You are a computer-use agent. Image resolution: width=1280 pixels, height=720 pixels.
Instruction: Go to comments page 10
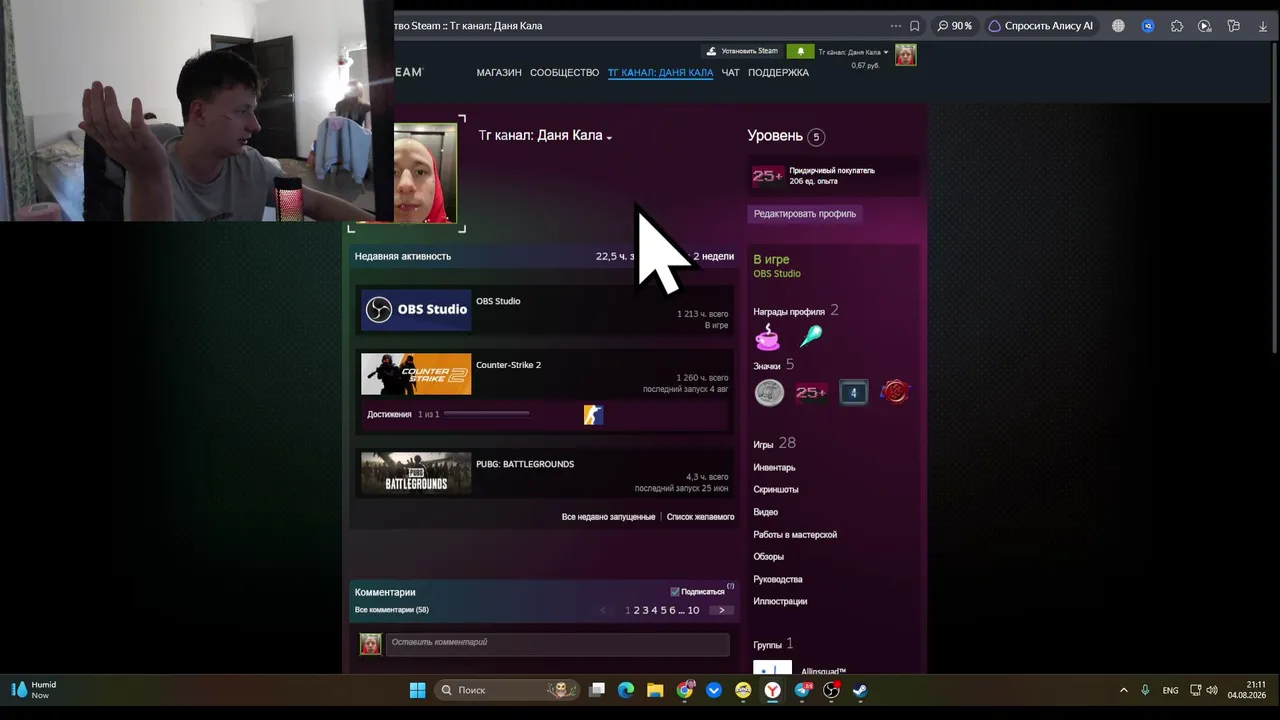(693, 610)
